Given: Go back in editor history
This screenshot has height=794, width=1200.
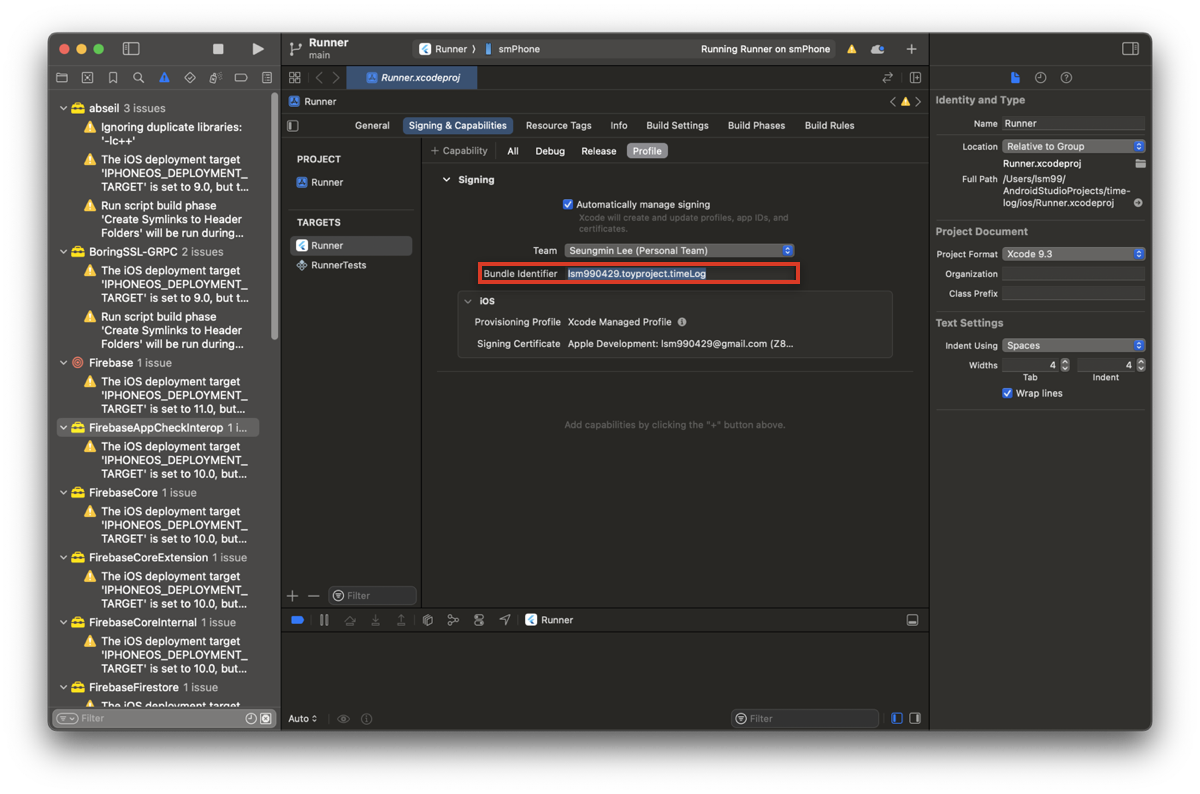Looking at the screenshot, I should [319, 78].
